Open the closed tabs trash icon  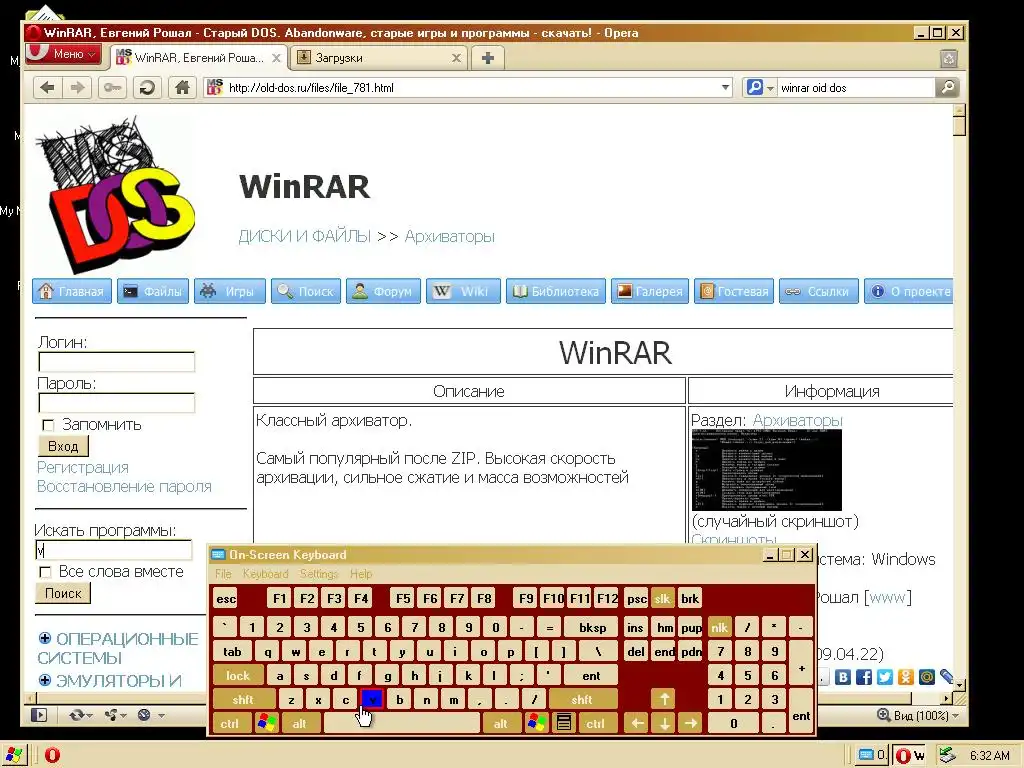coord(949,59)
